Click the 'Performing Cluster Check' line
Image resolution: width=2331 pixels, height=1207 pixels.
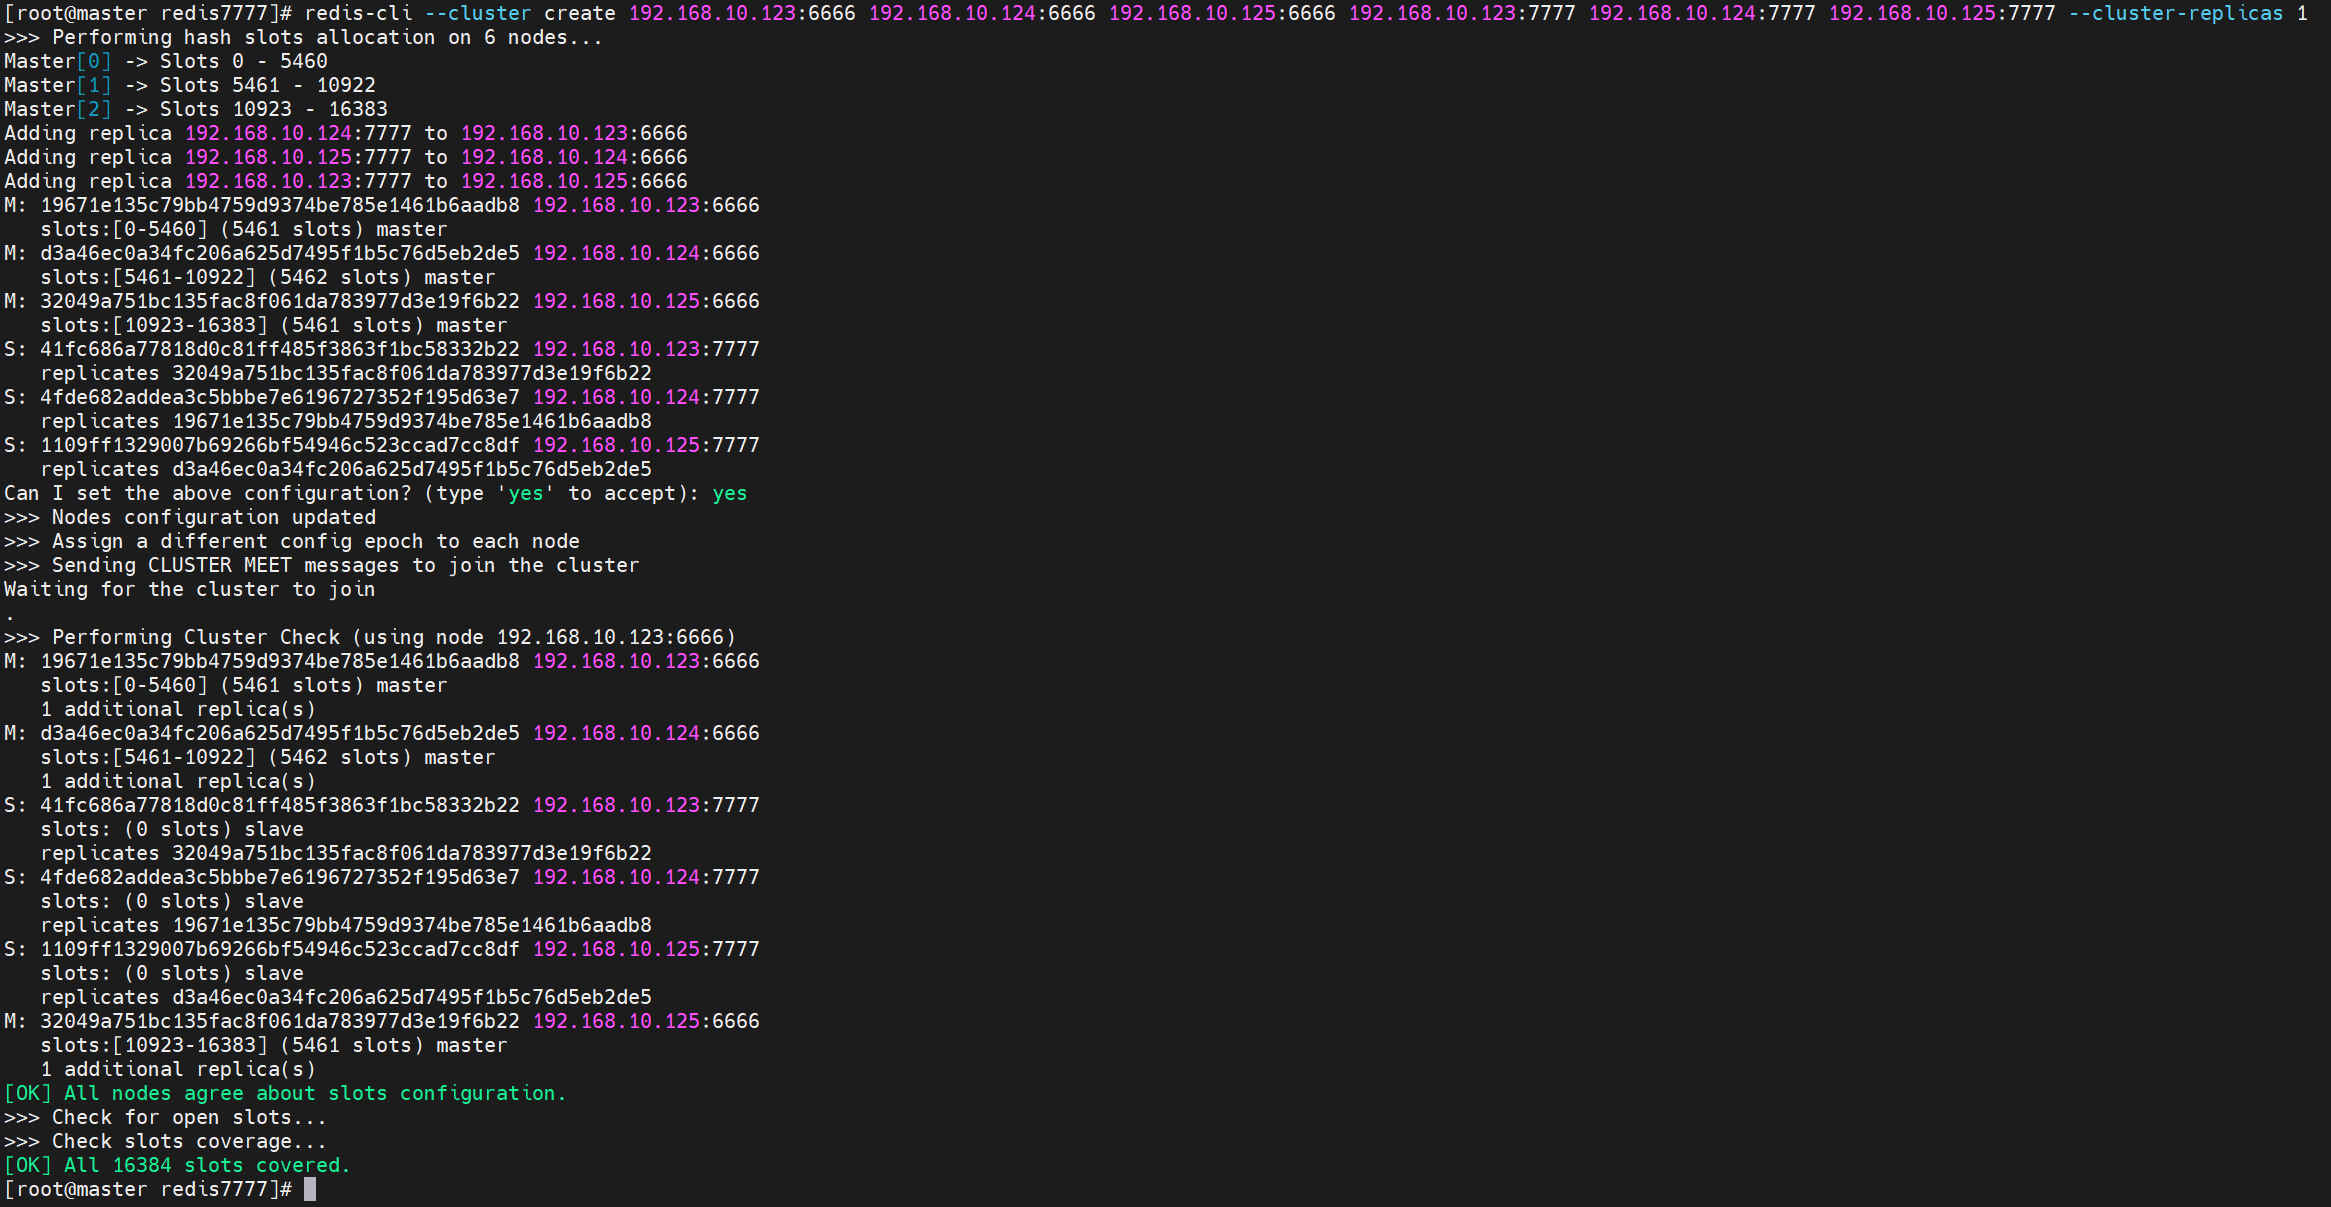click(370, 637)
